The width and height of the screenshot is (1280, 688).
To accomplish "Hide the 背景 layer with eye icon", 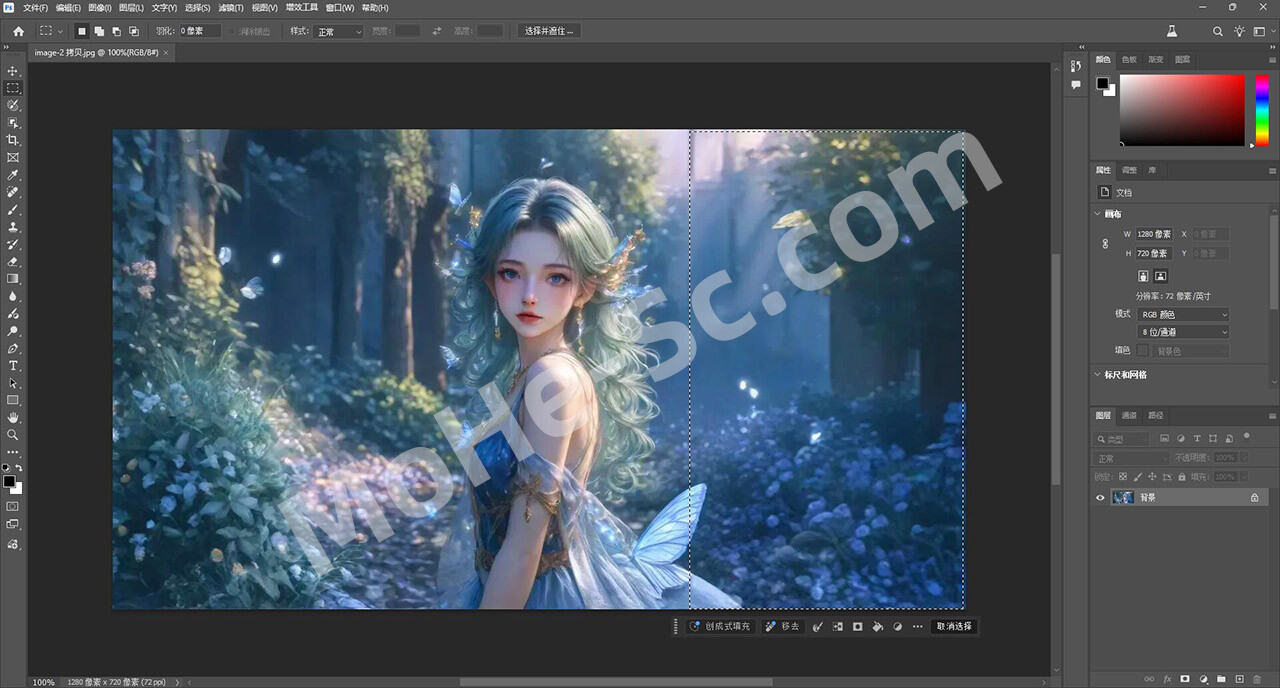I will [1101, 497].
